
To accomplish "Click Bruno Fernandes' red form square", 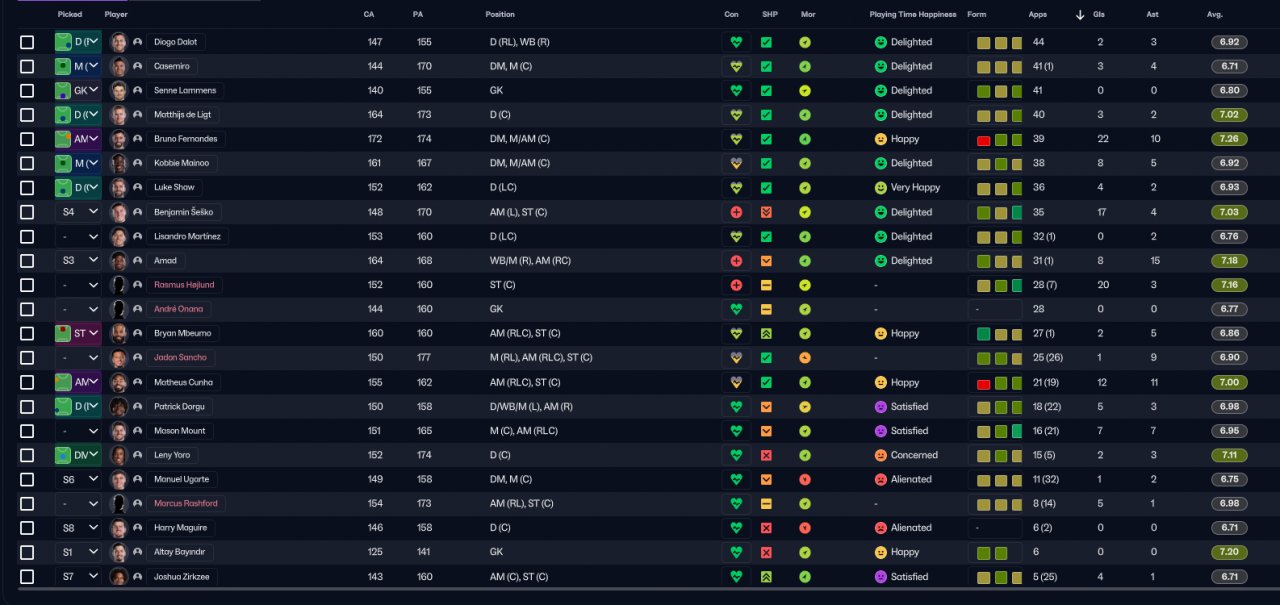I will (983, 140).
